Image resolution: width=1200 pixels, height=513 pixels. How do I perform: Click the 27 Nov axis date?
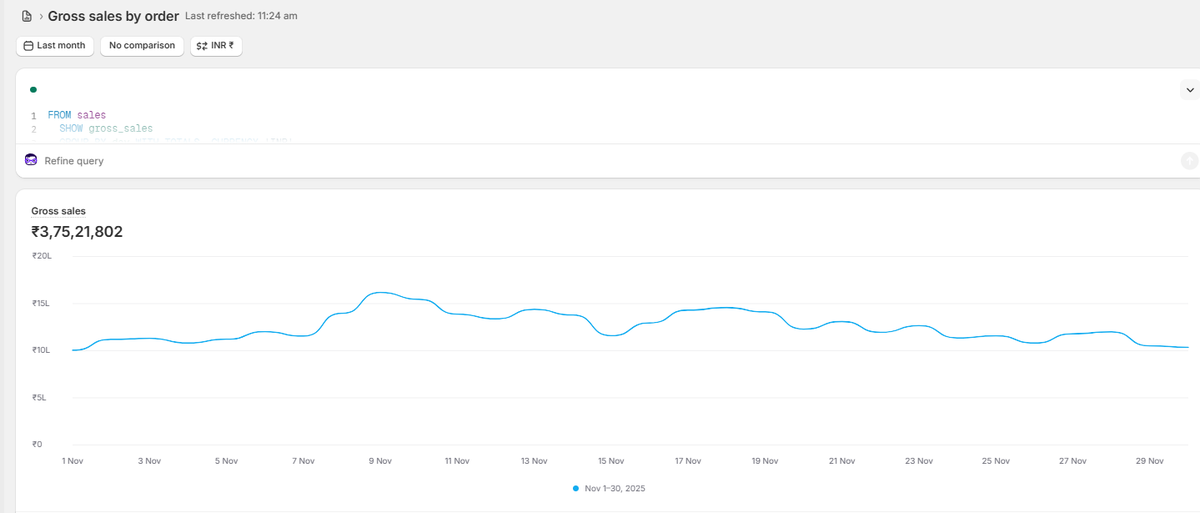[x=1073, y=461]
